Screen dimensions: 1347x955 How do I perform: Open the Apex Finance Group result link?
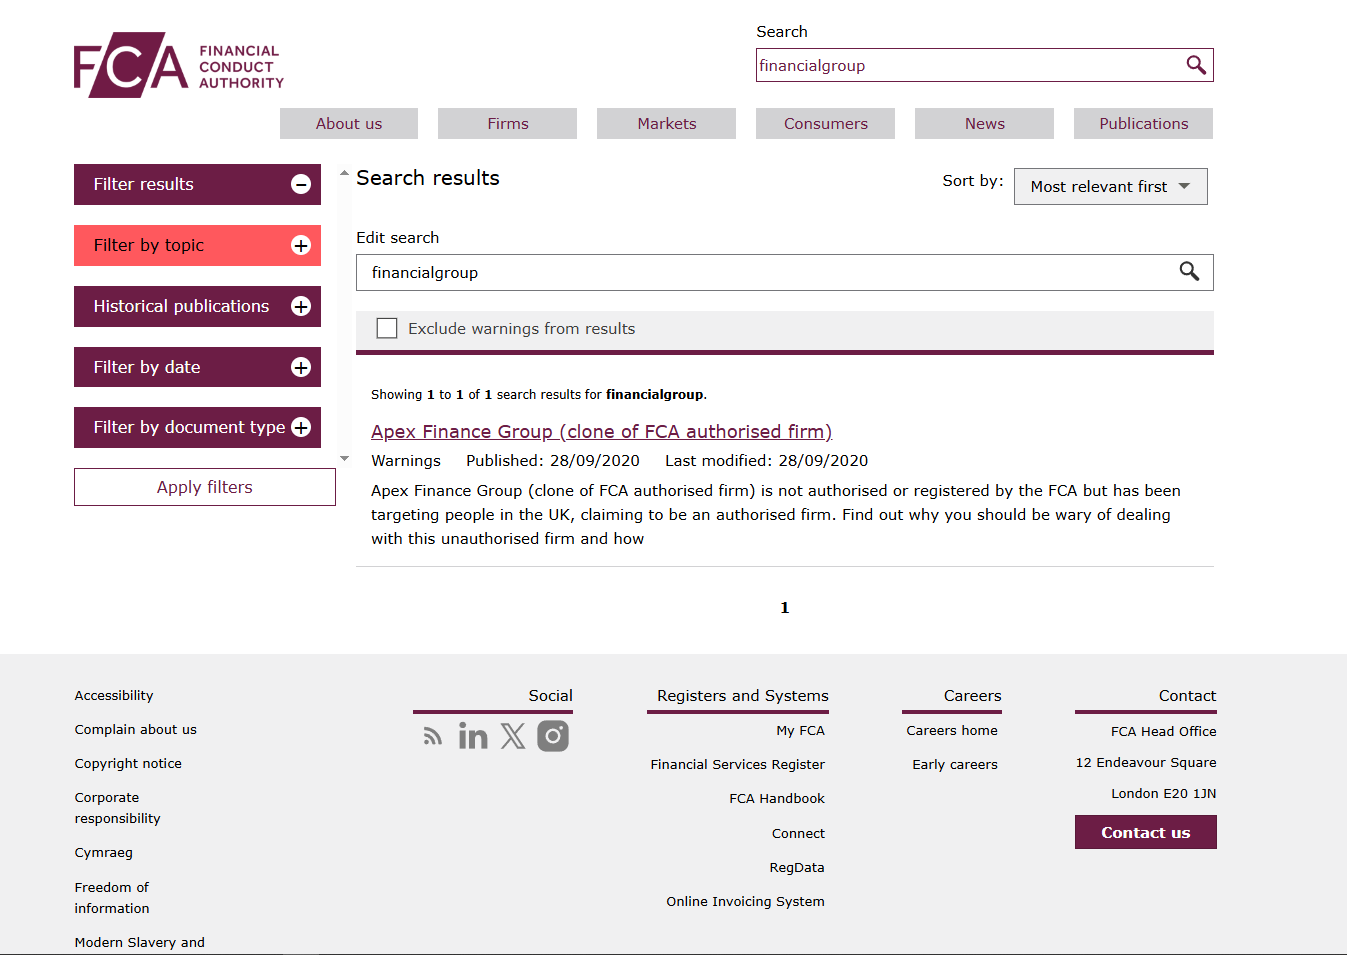(602, 431)
